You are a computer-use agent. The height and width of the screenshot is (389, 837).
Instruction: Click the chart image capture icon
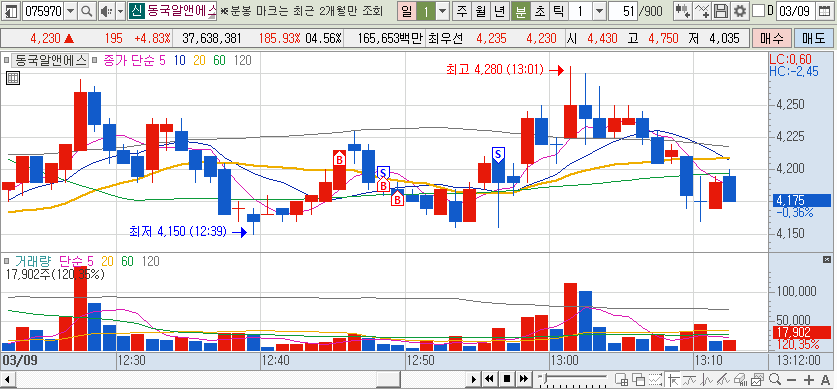[x=757, y=379]
